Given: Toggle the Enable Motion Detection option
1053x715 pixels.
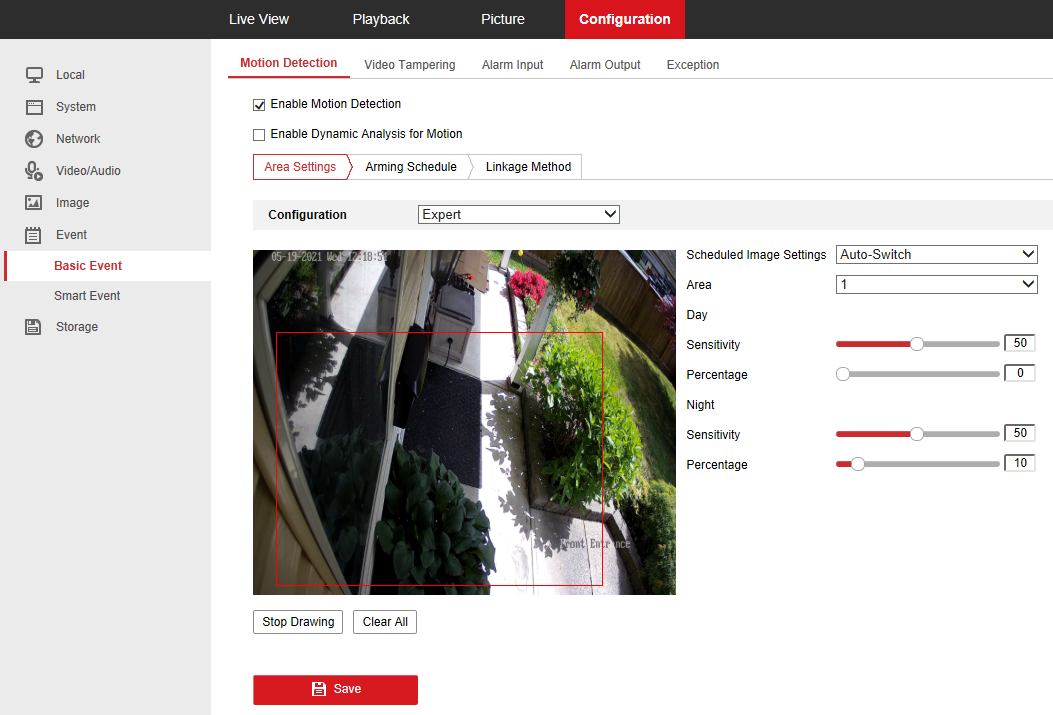Looking at the screenshot, I should pyautogui.click(x=259, y=104).
